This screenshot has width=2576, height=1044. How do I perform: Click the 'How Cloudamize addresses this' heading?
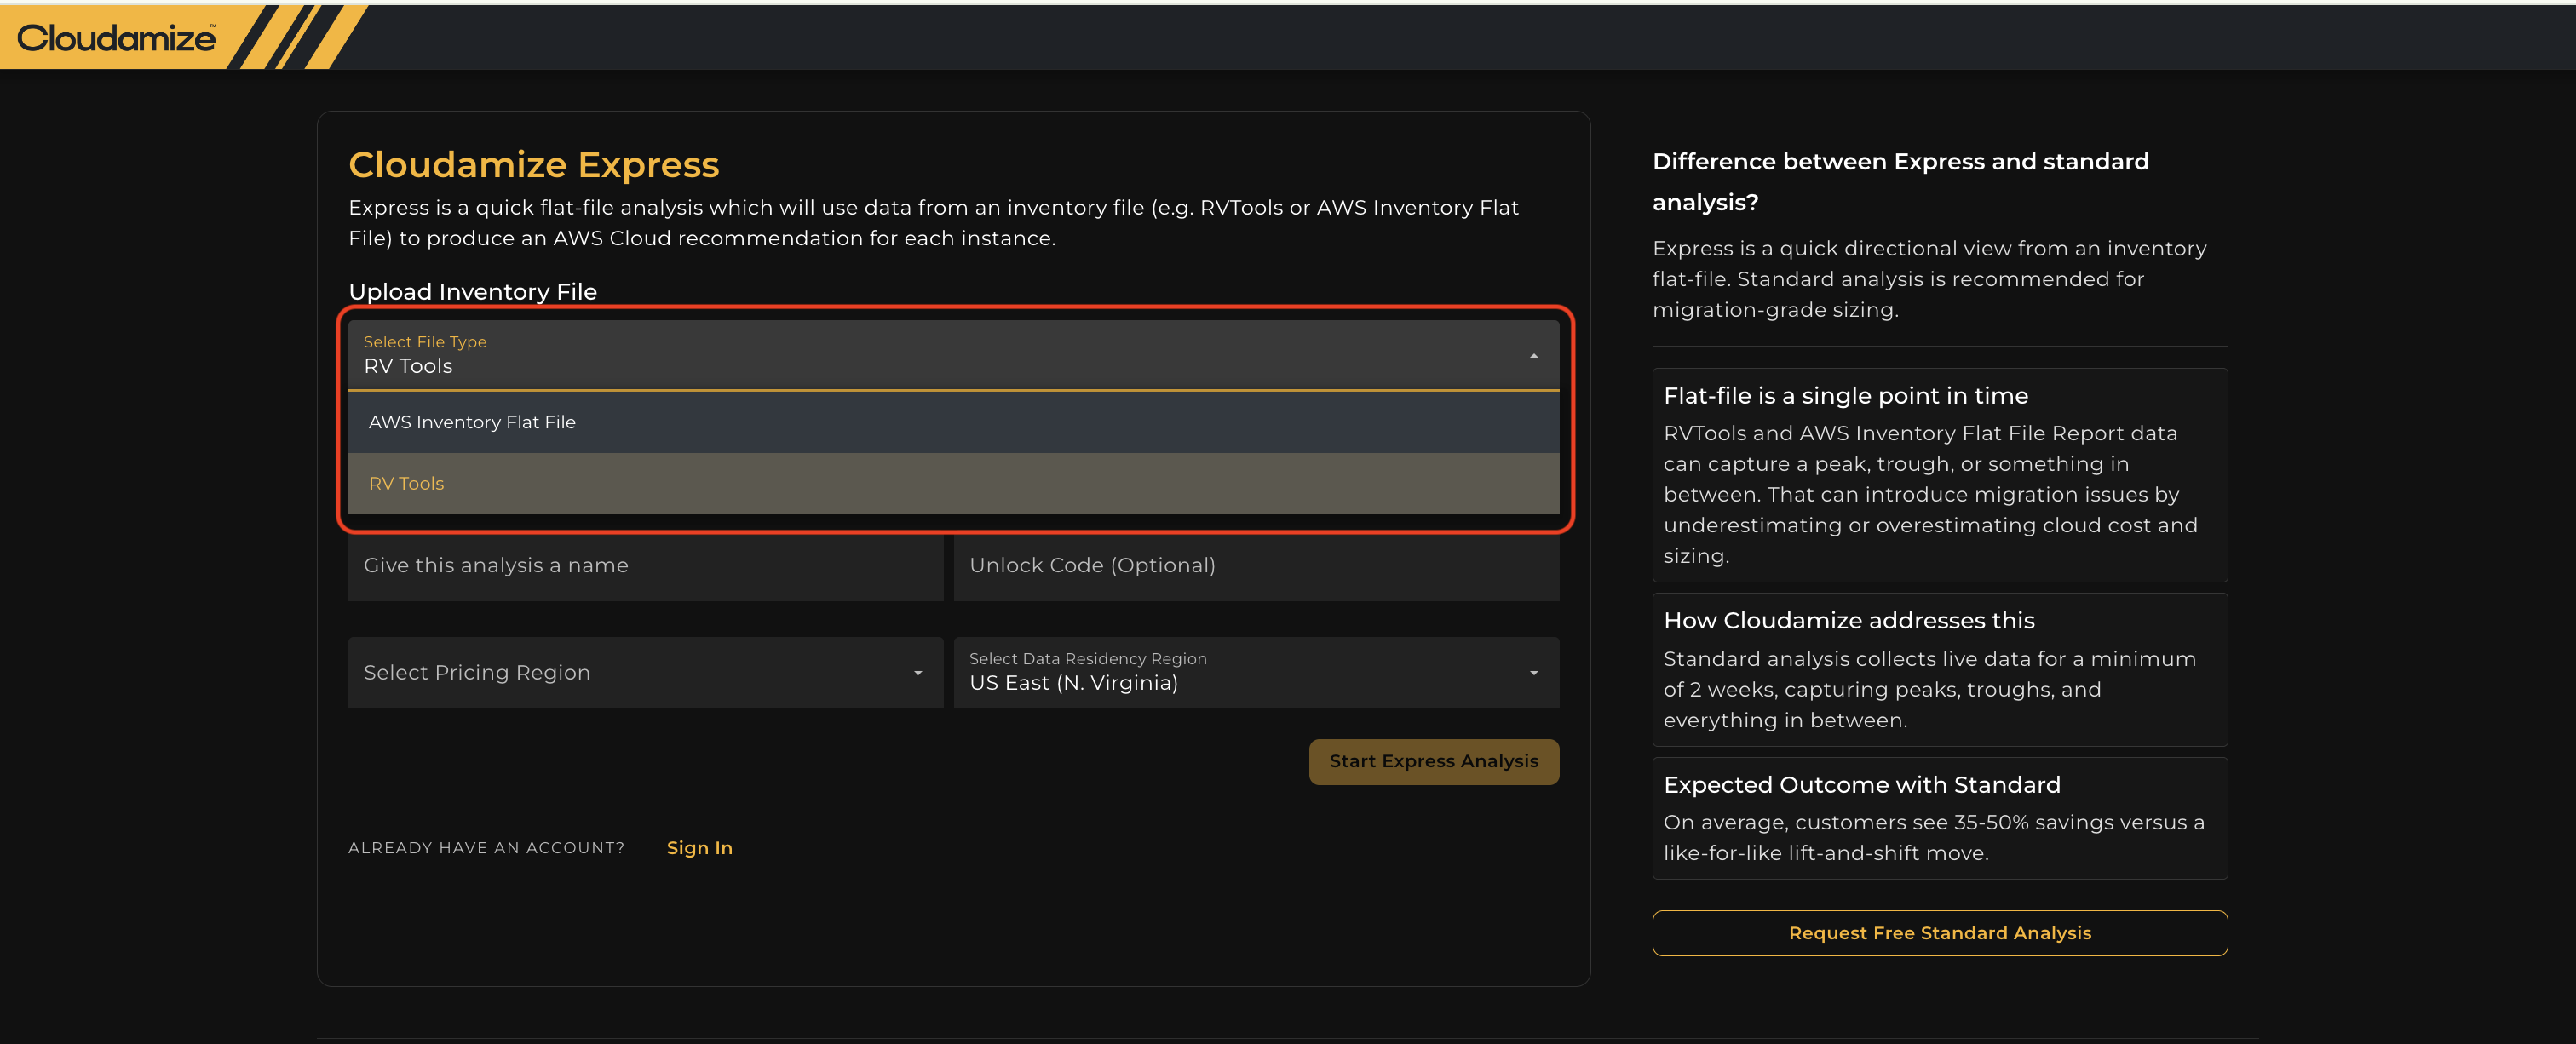(1848, 621)
